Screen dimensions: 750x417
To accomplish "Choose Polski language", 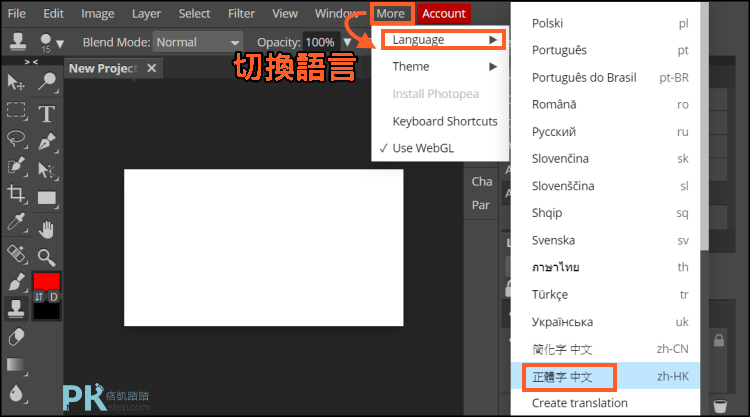I will point(606,23).
